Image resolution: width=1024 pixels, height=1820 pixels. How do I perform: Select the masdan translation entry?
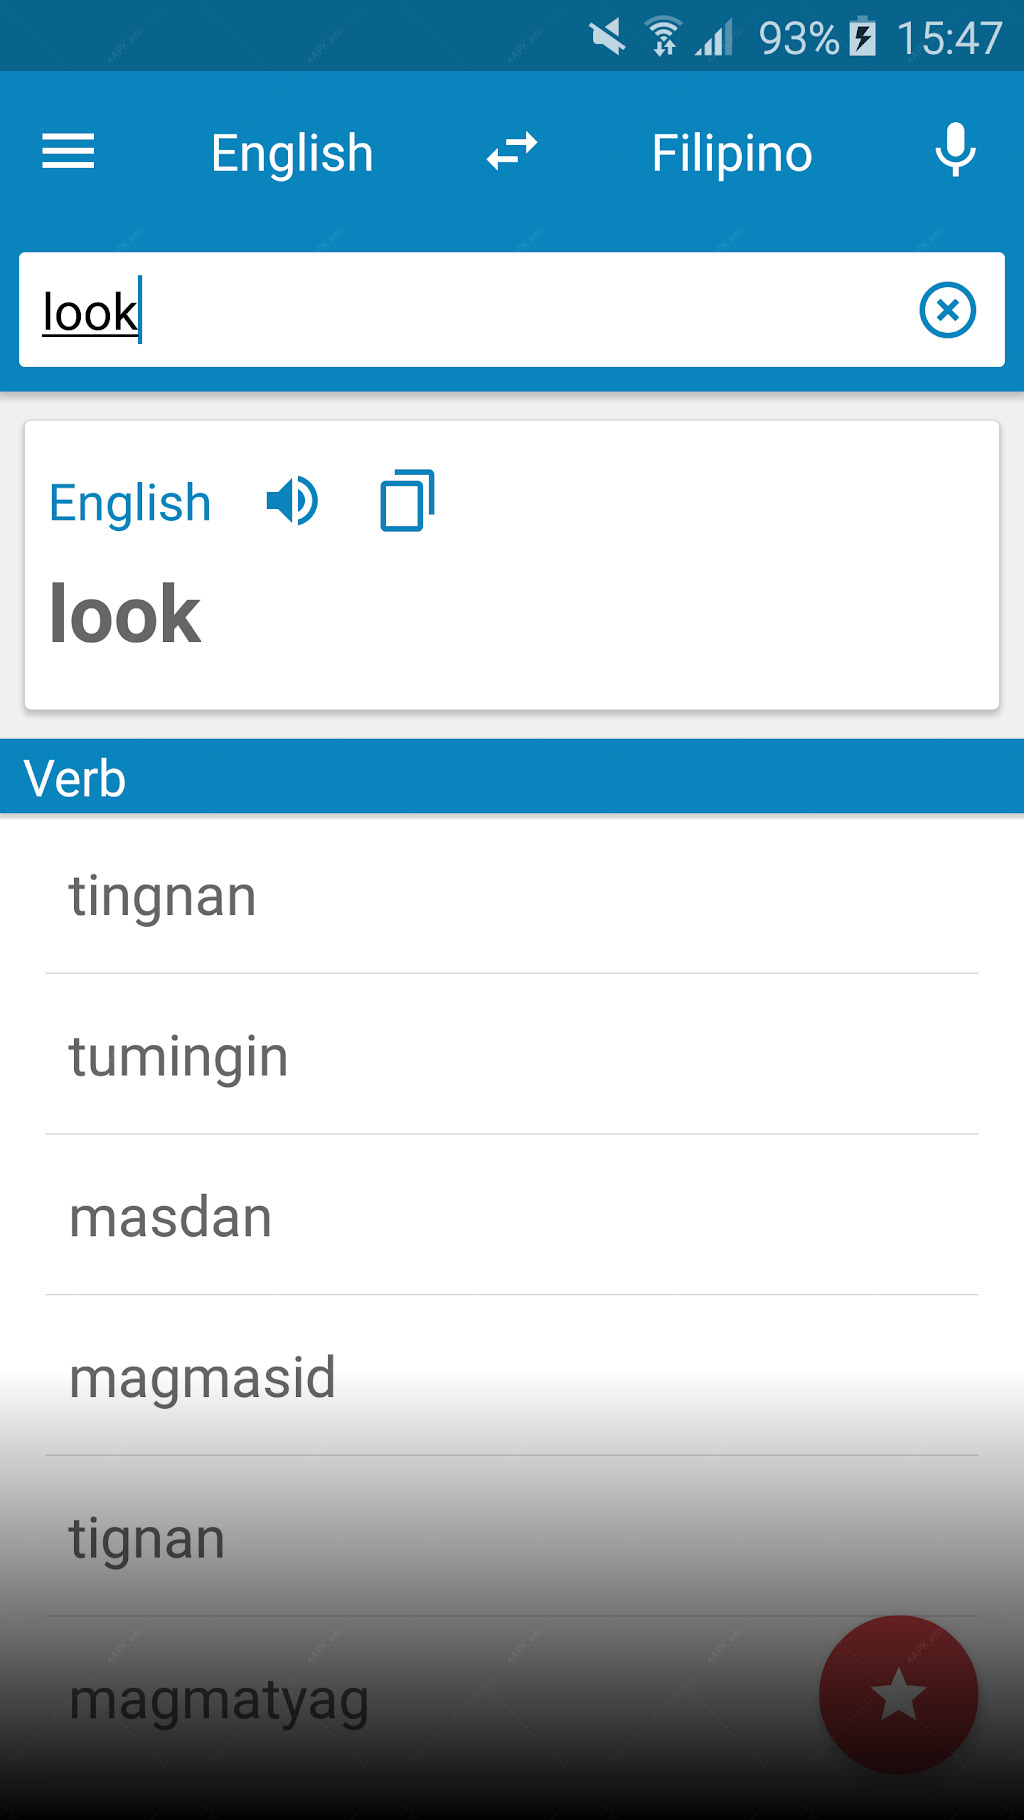(x=512, y=1216)
